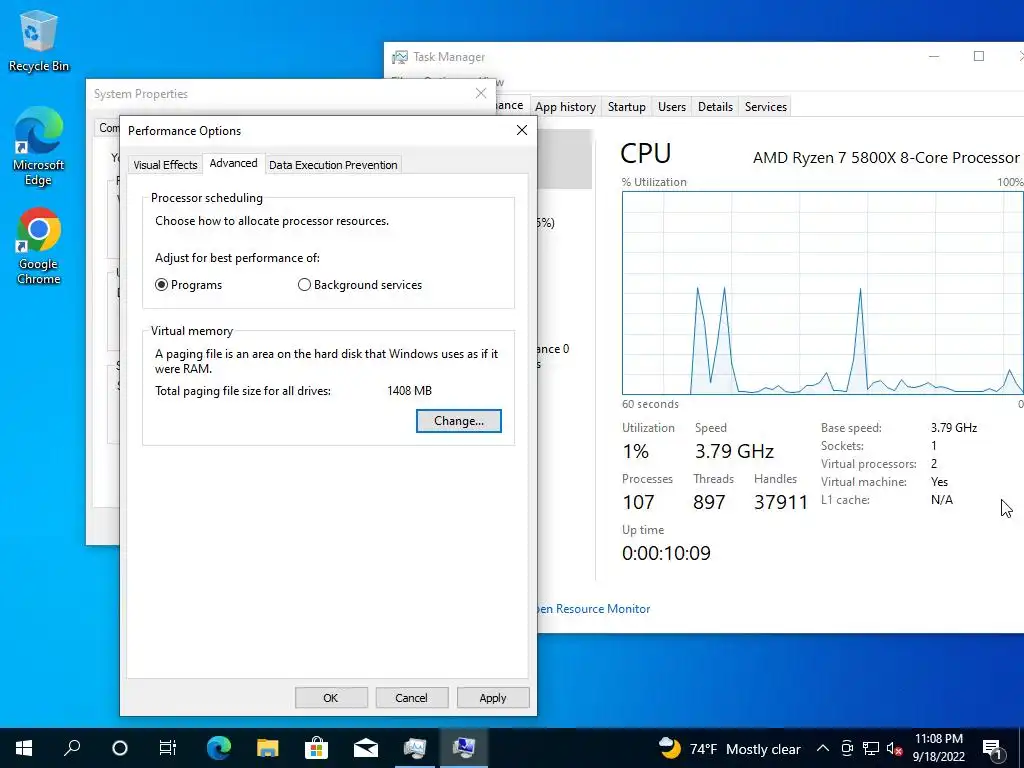Click Apply in Performance Options

point(492,697)
